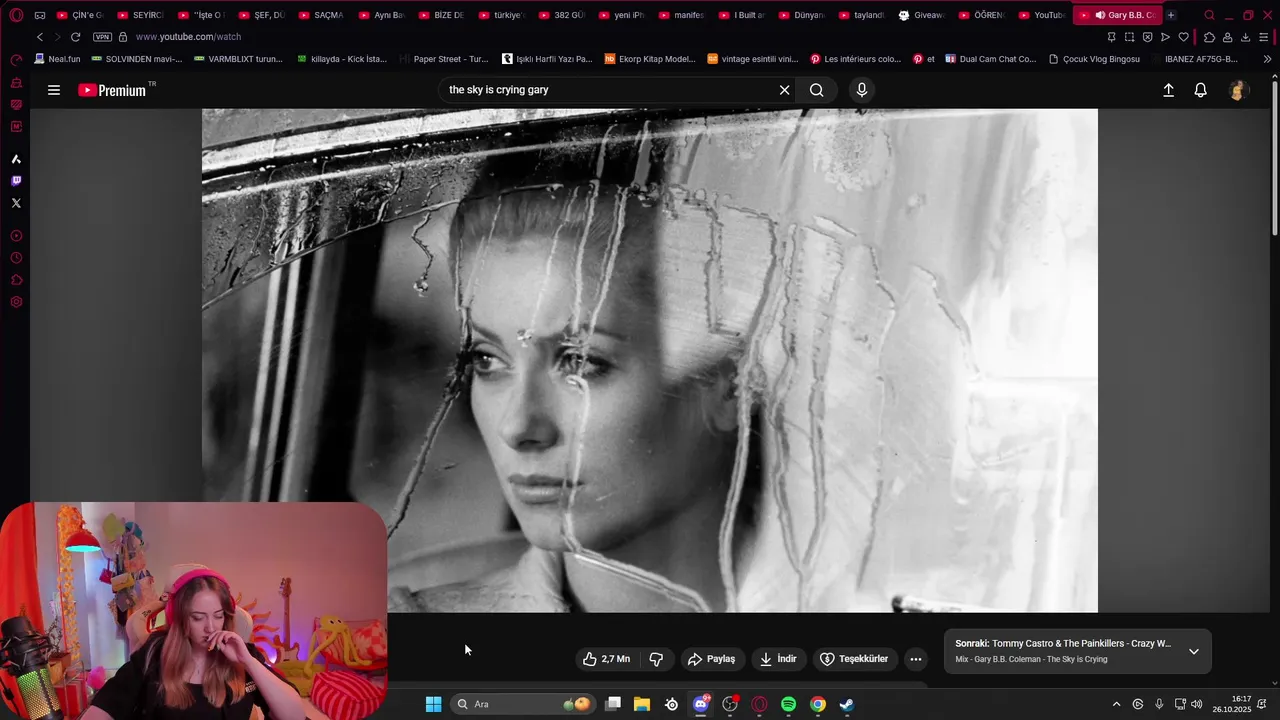The height and width of the screenshot is (720, 1280).
Task: Open the player/flow send icon
Action: [x=1165, y=37]
